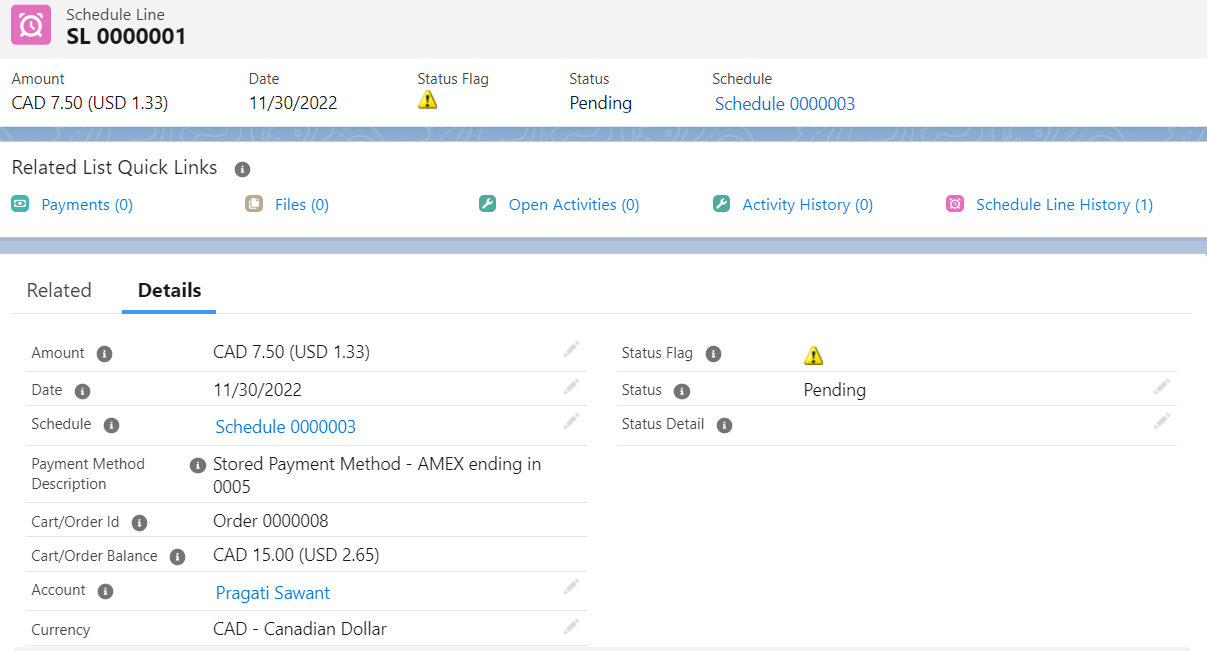Screen dimensions: 1207x651
Task: Open Activity History (0) quick link
Action: click(x=807, y=204)
